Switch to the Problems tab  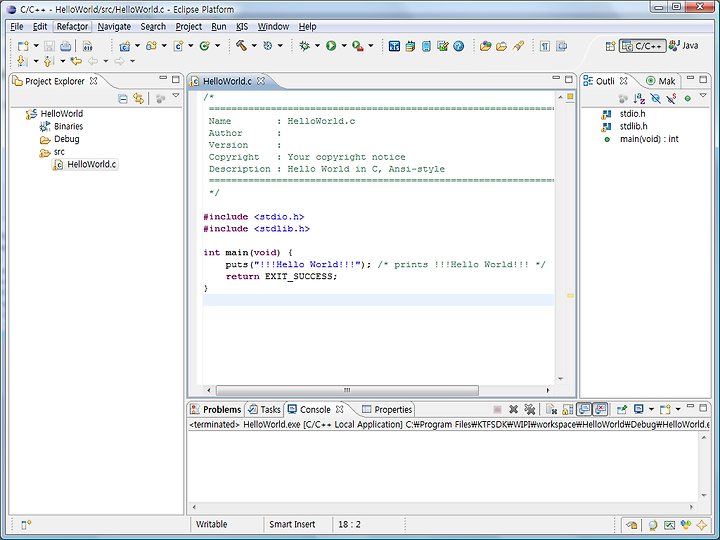pos(216,409)
